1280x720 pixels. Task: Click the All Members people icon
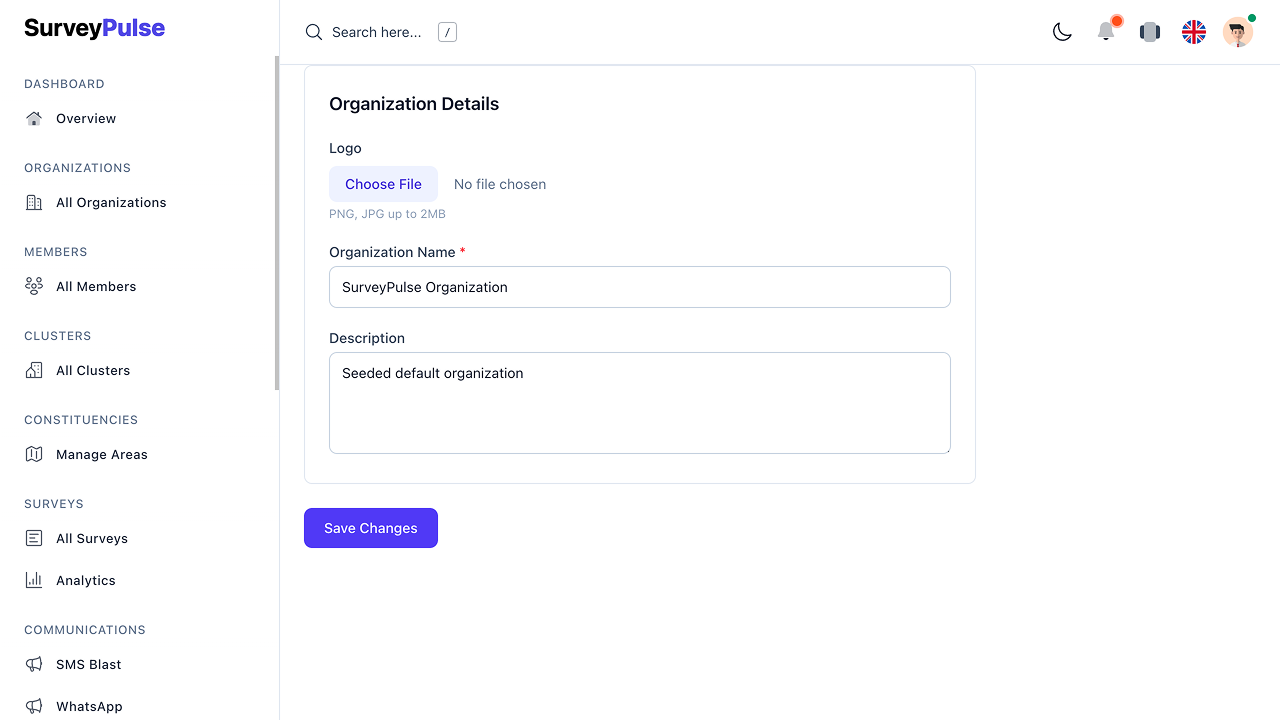tap(34, 286)
